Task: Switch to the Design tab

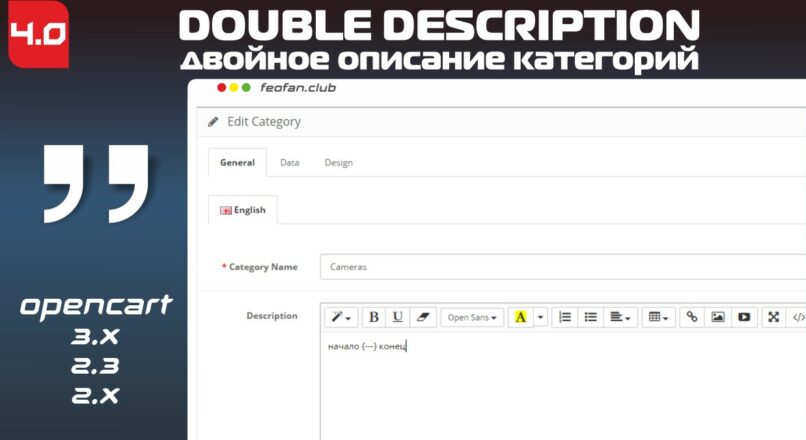Action: pyautogui.click(x=339, y=162)
